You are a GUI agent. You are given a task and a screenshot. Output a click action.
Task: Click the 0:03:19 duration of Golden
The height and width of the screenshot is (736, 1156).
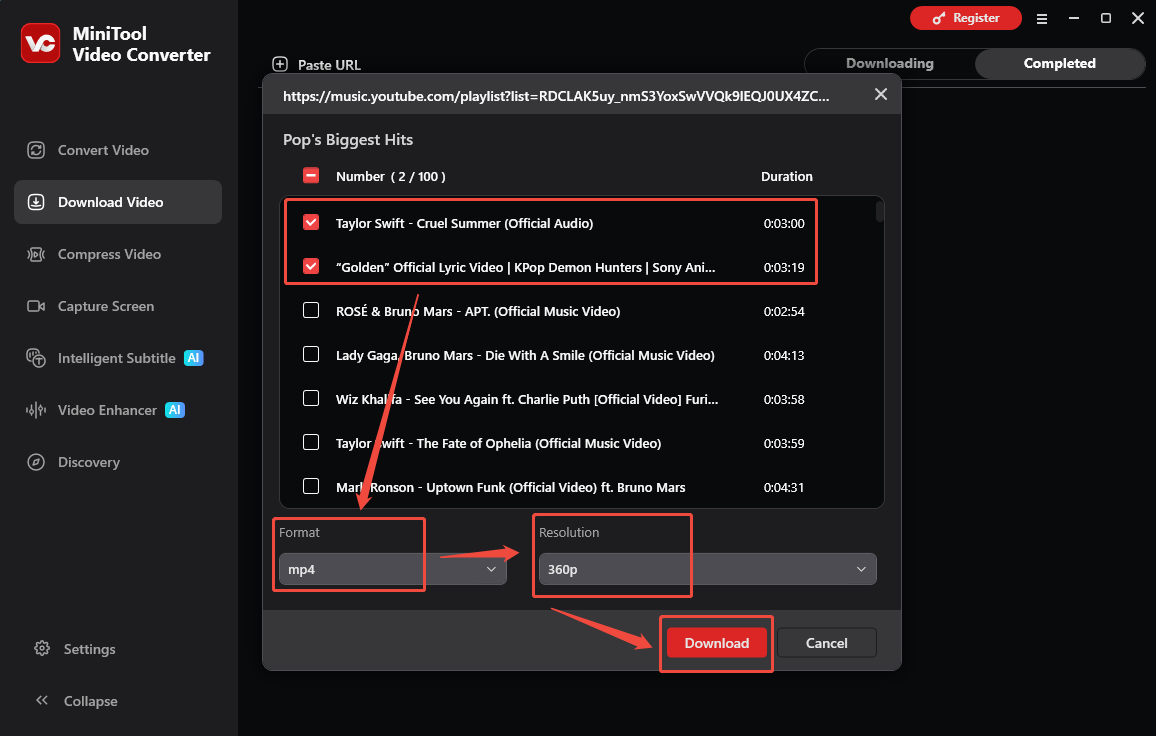(784, 268)
